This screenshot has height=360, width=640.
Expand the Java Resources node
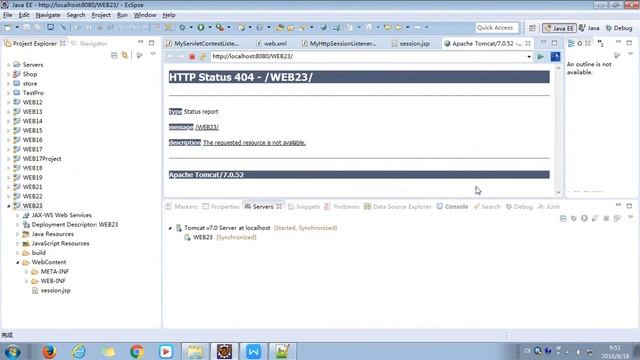(18, 234)
